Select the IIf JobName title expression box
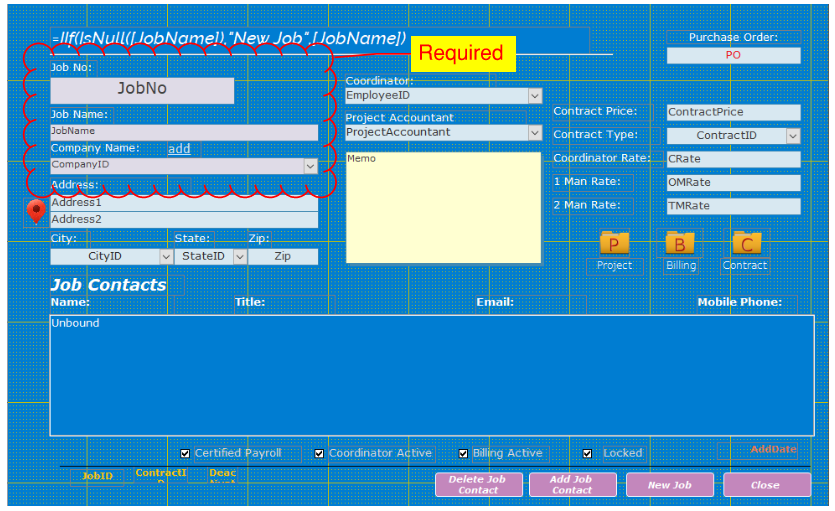Screen dimensions: 835x511 coord(320,39)
